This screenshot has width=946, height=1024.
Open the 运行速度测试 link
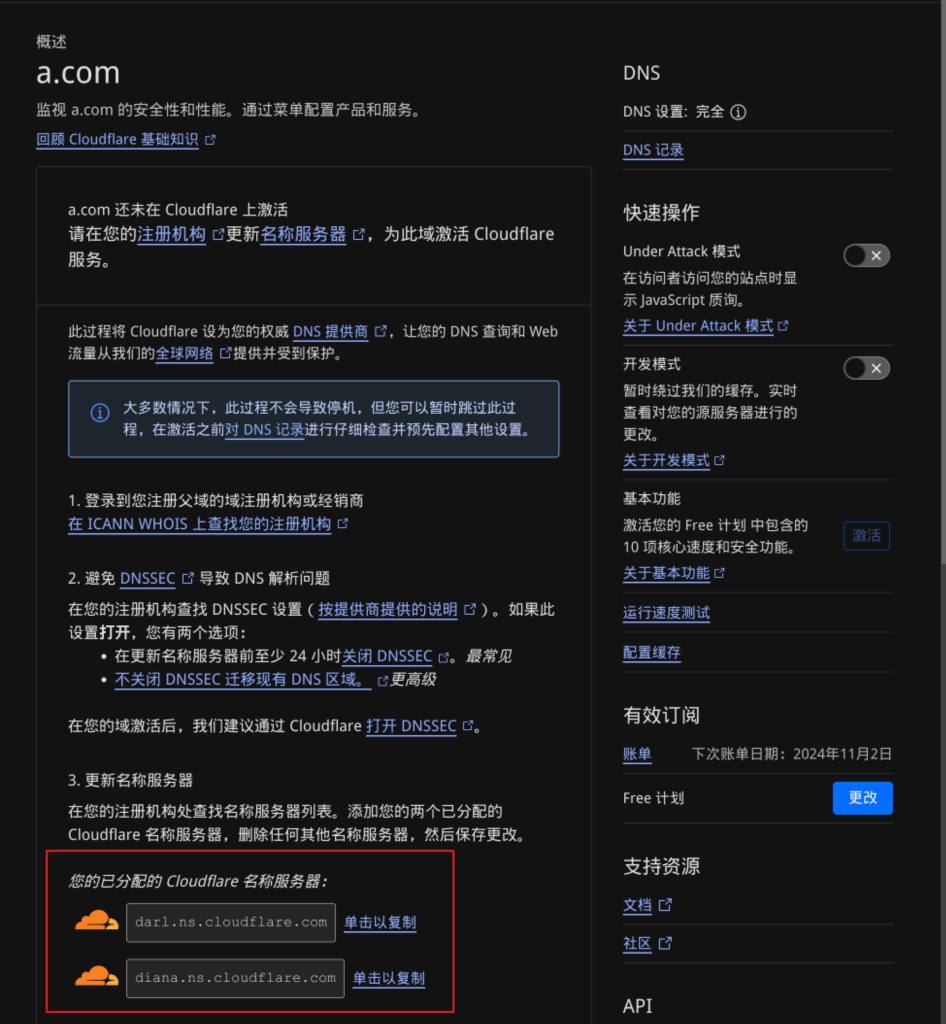(666, 613)
